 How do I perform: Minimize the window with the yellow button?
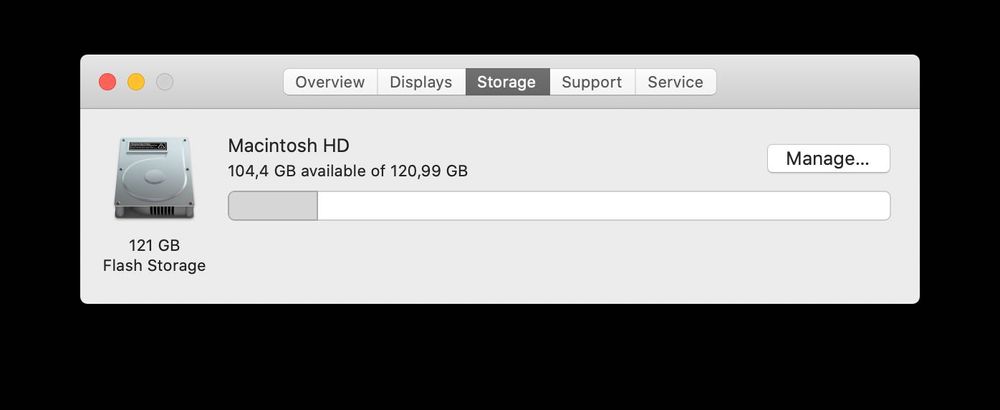[136, 82]
